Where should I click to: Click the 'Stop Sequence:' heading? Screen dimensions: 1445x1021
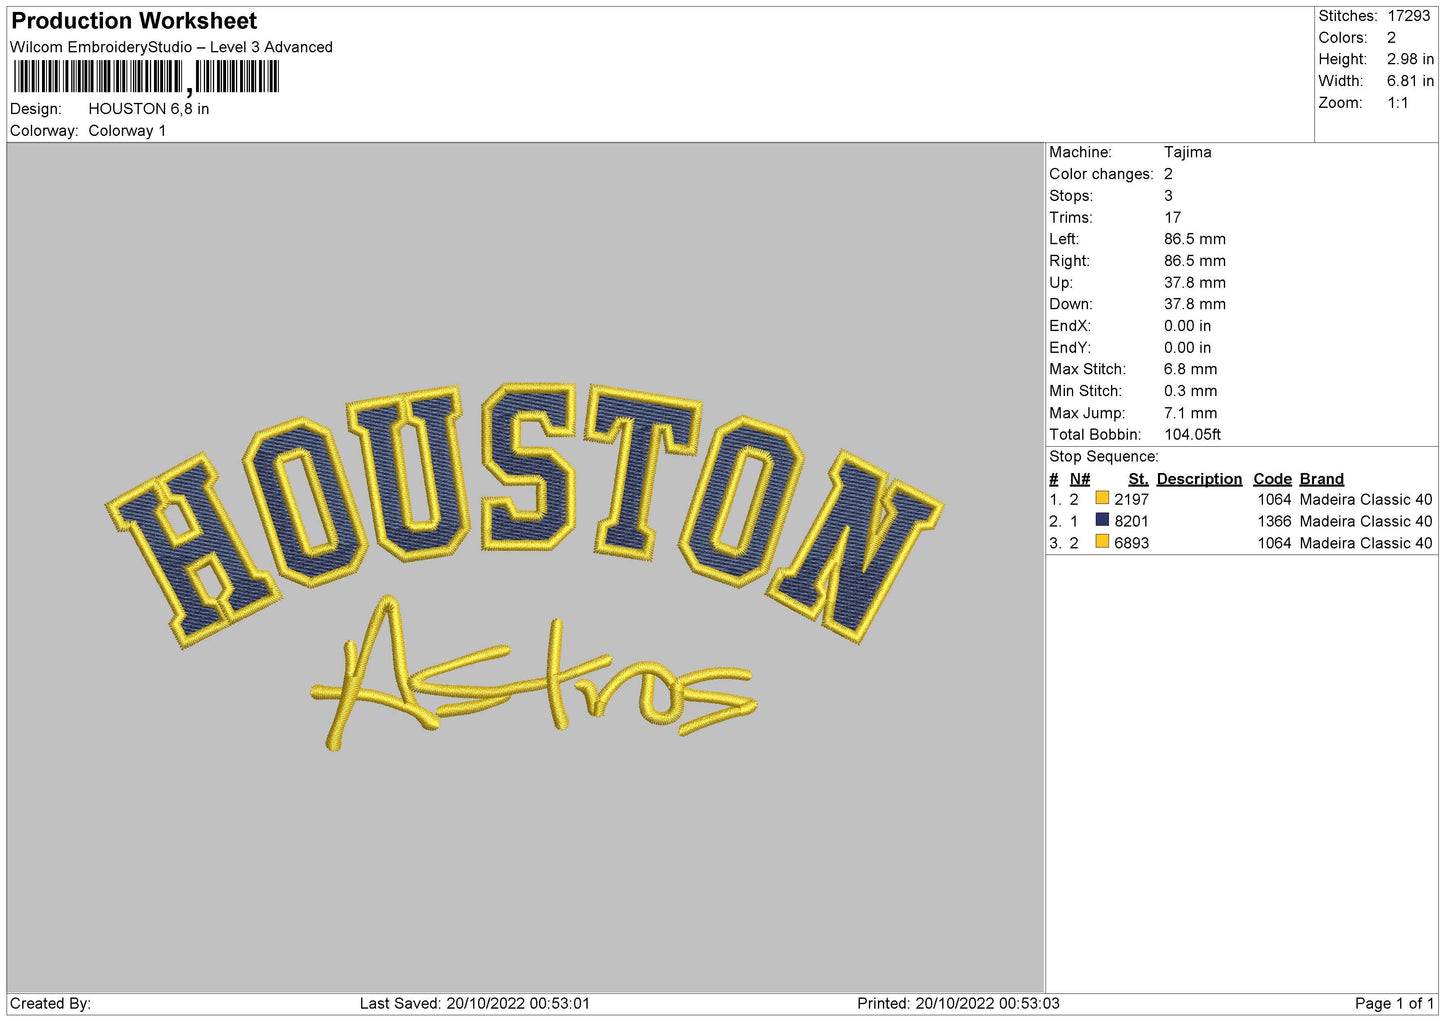pos(1104,457)
